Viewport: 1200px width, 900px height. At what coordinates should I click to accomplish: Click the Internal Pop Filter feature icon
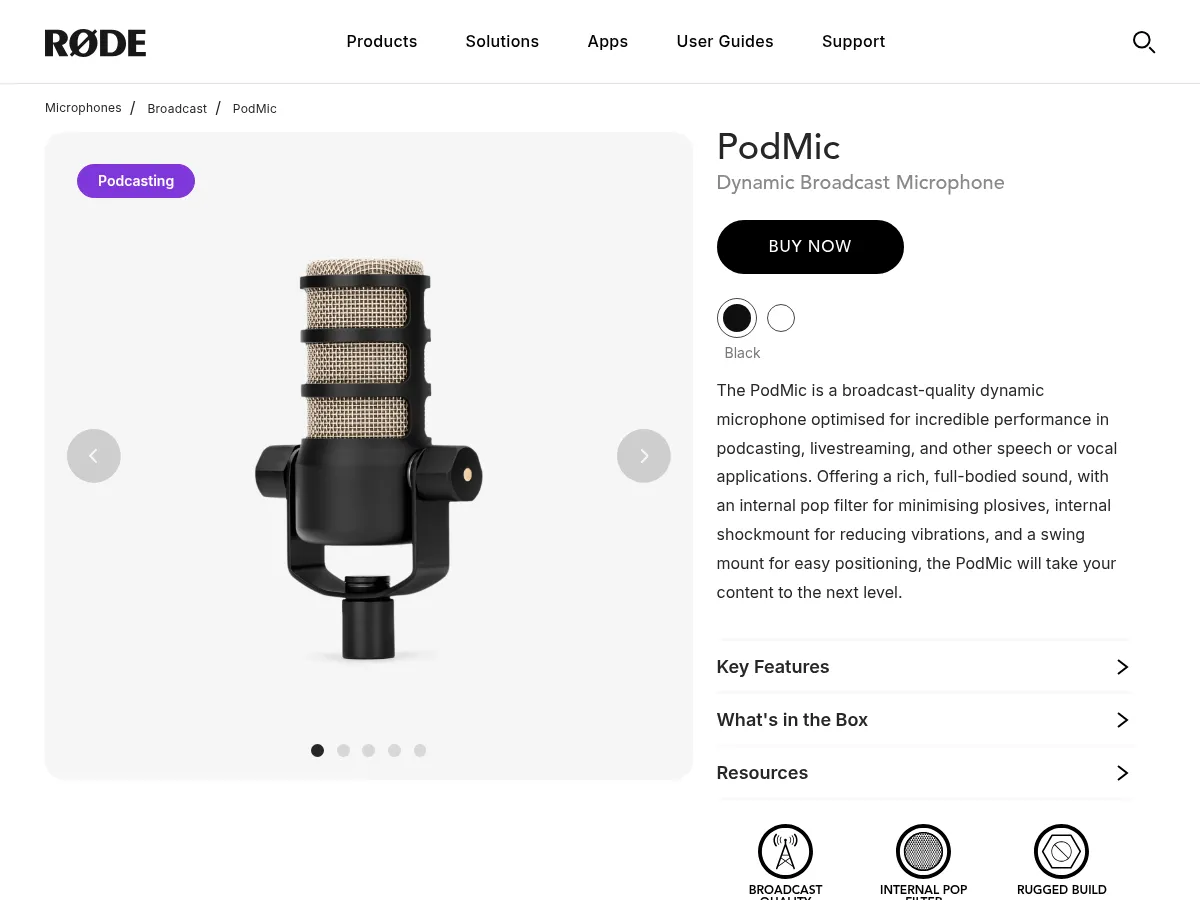(923, 851)
